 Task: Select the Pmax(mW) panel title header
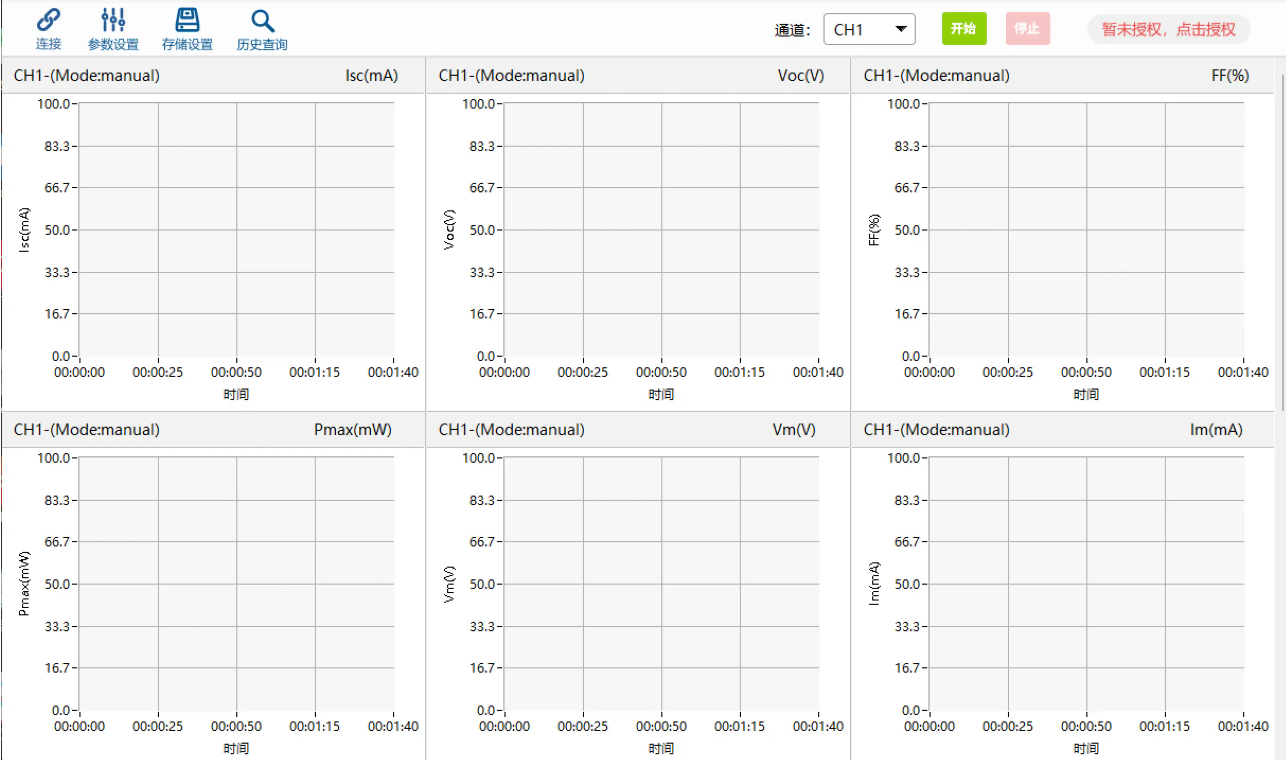point(213,430)
